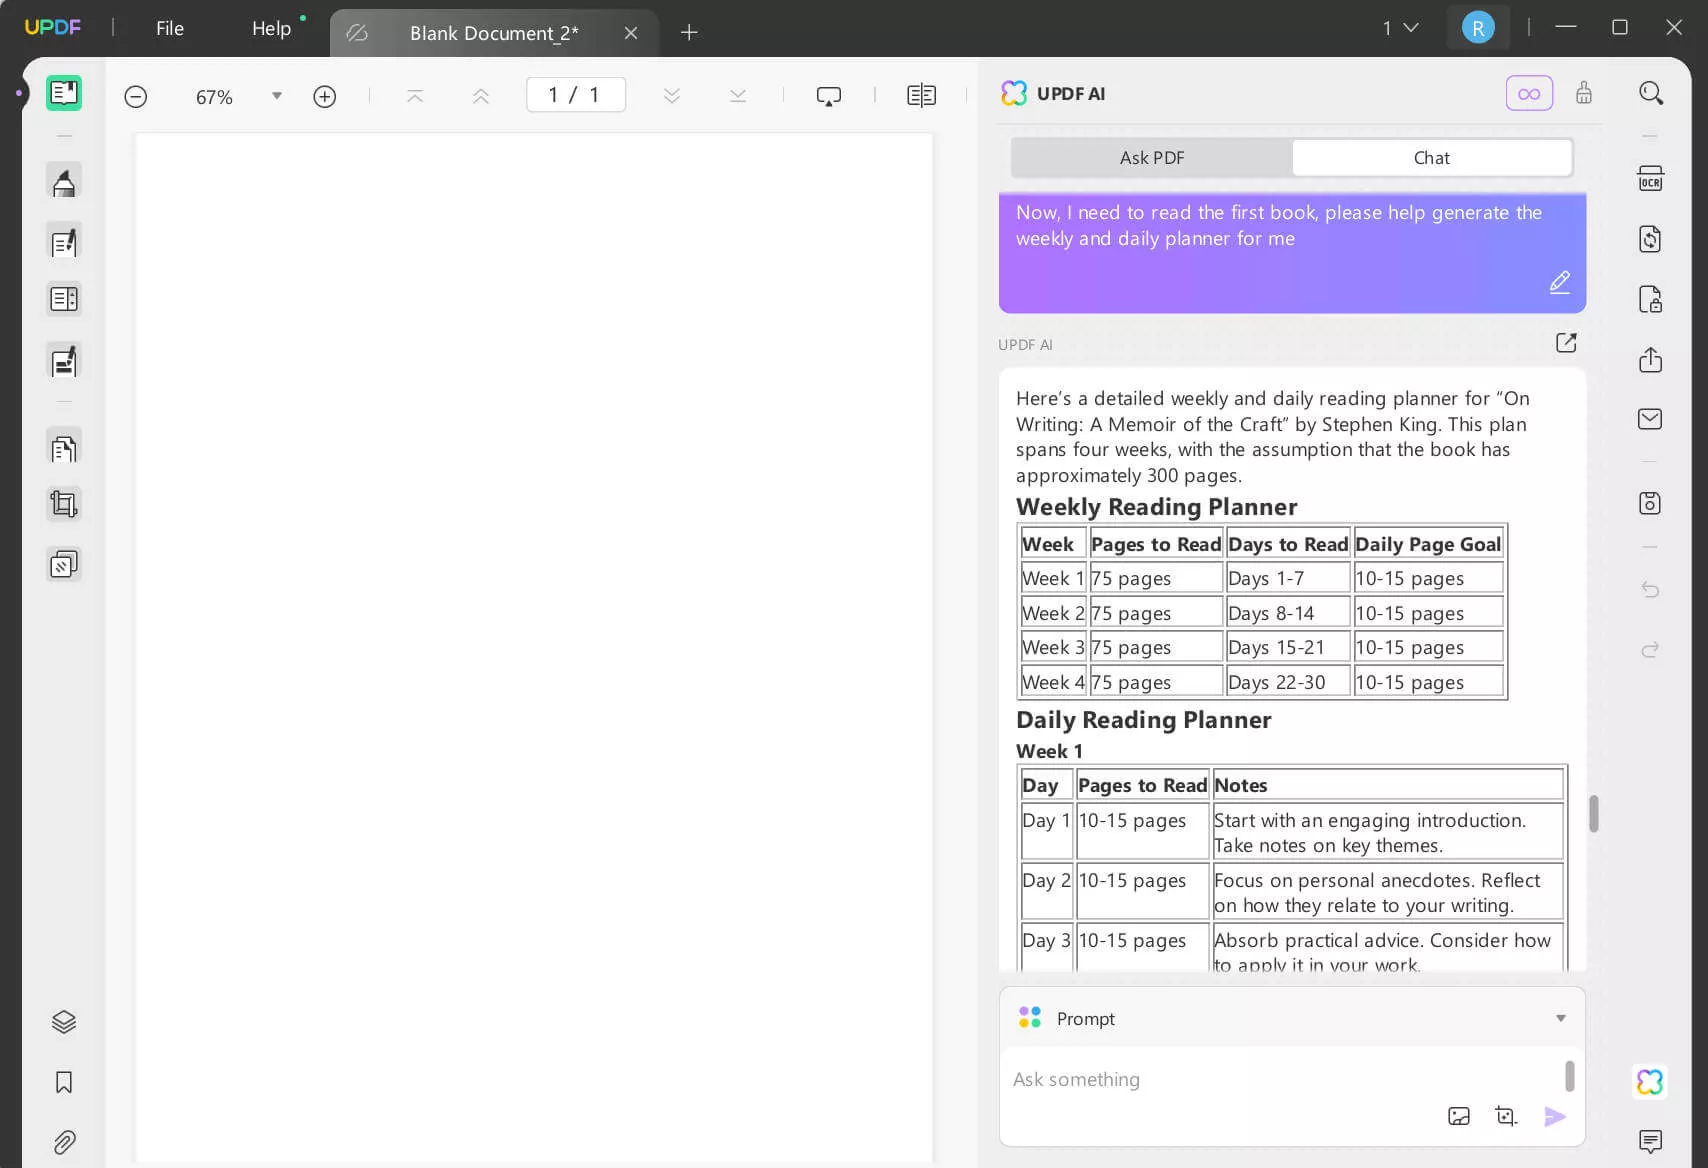Open the File menu

pos(170,28)
